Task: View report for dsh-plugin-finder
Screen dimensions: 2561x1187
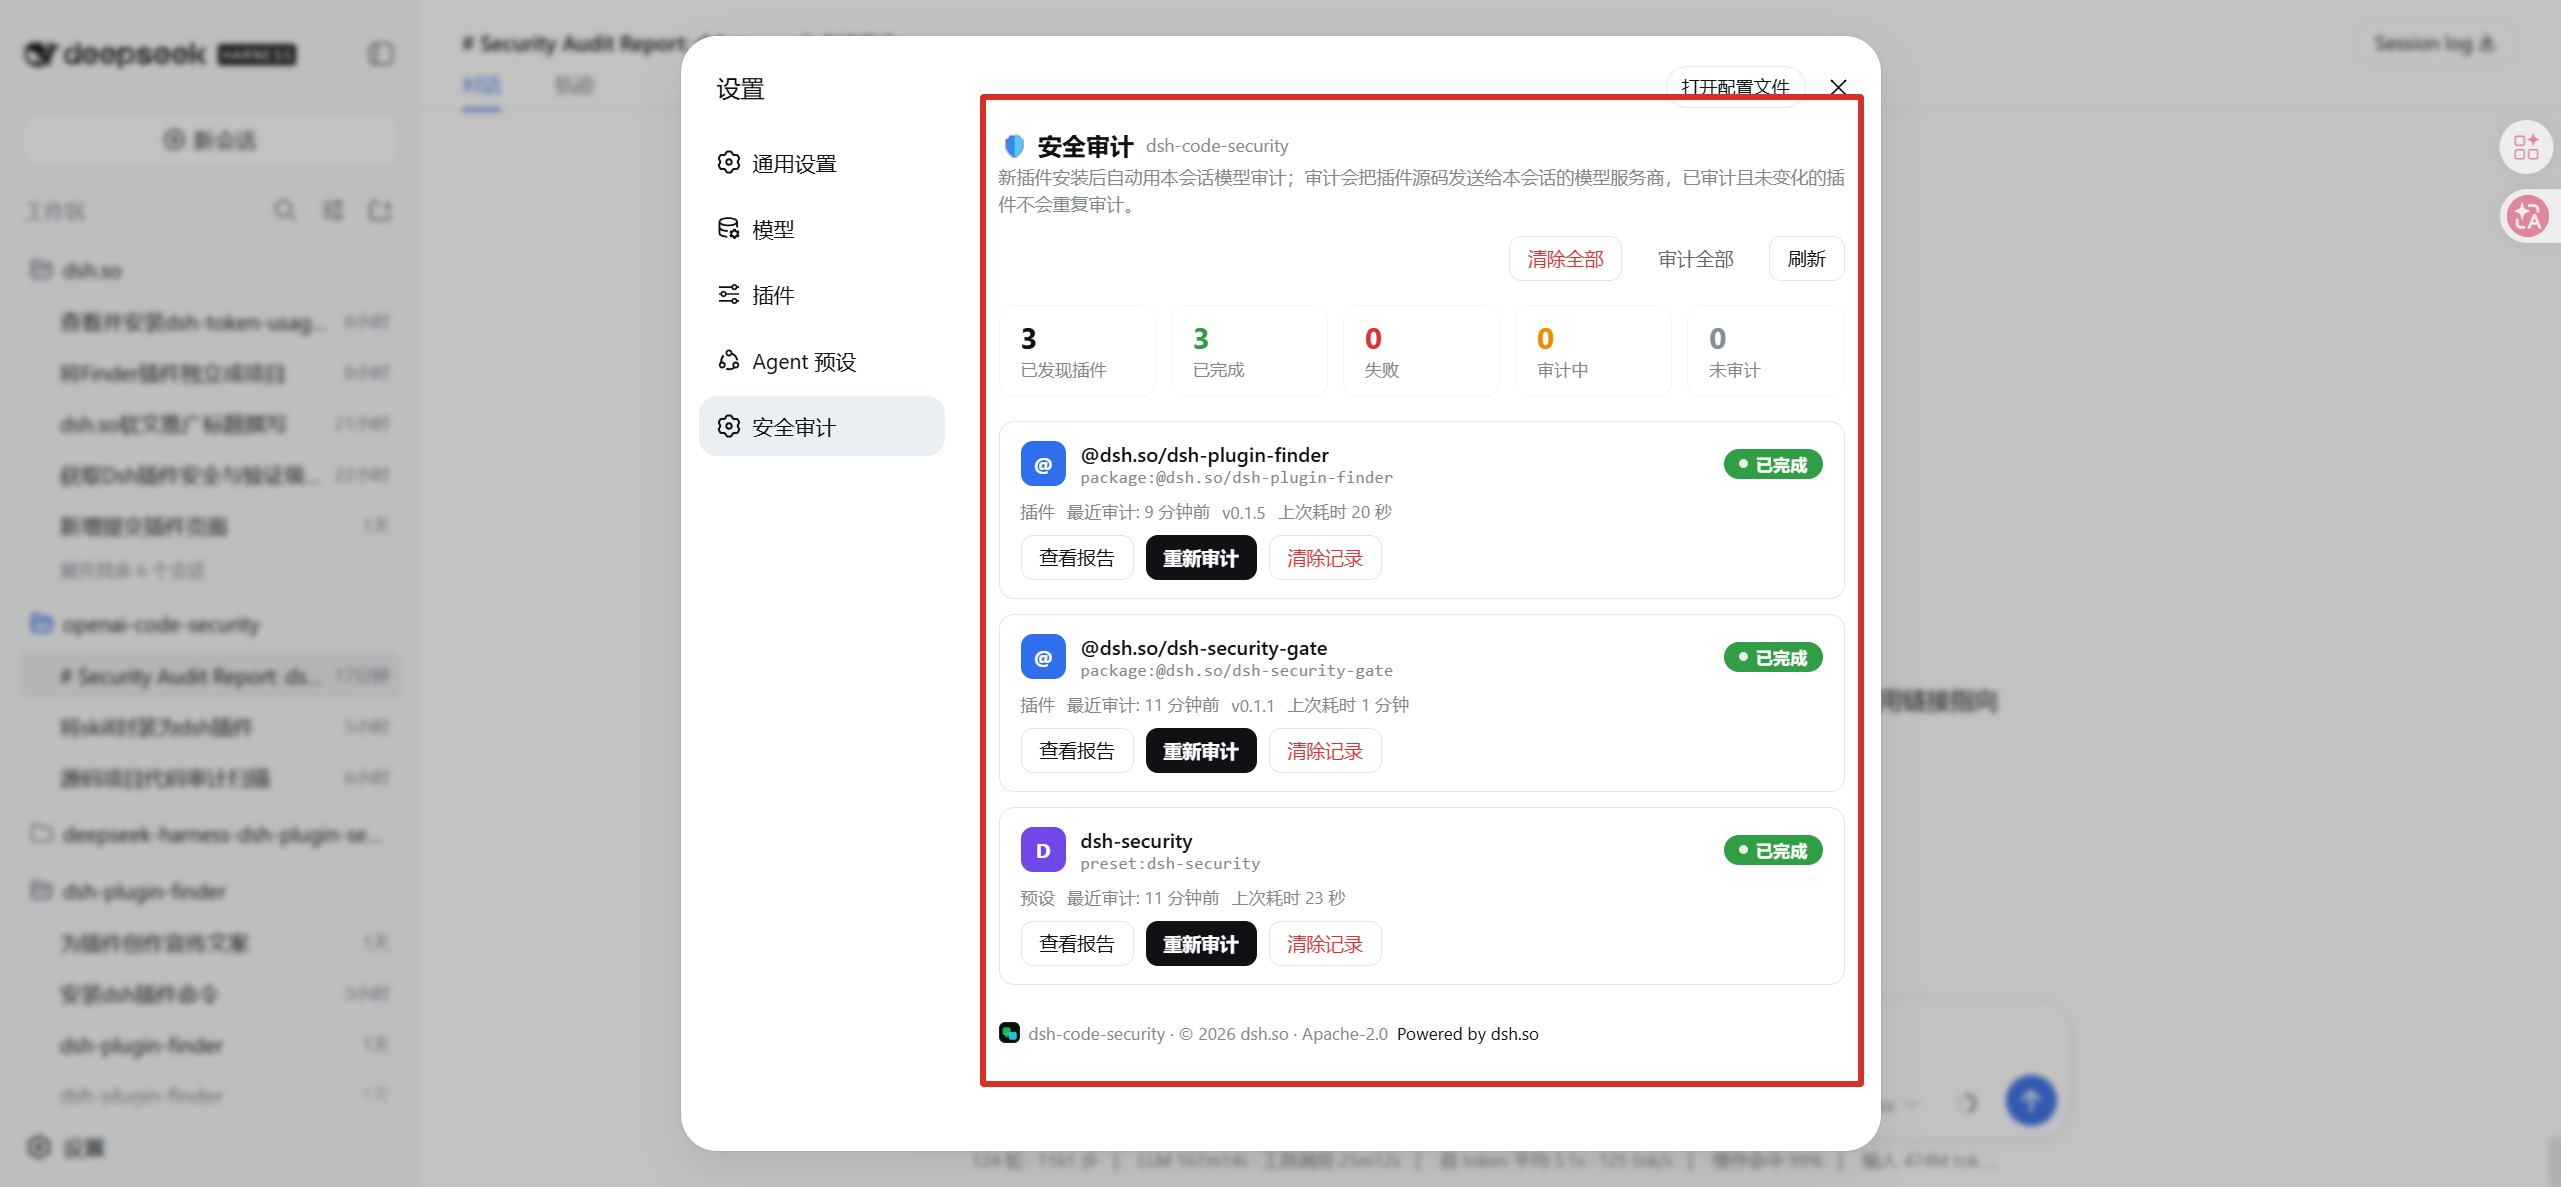Action: (x=1077, y=558)
